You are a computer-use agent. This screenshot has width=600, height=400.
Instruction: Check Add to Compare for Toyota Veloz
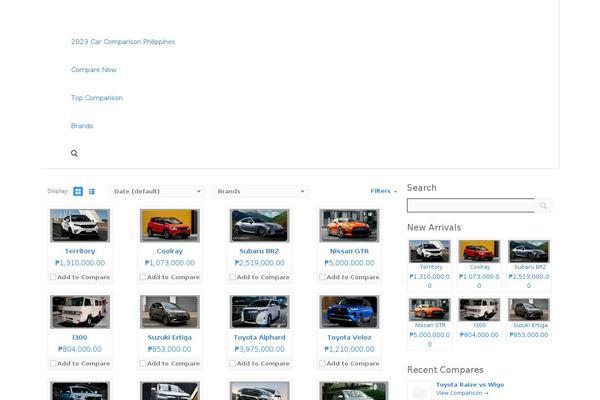pyautogui.click(x=322, y=363)
